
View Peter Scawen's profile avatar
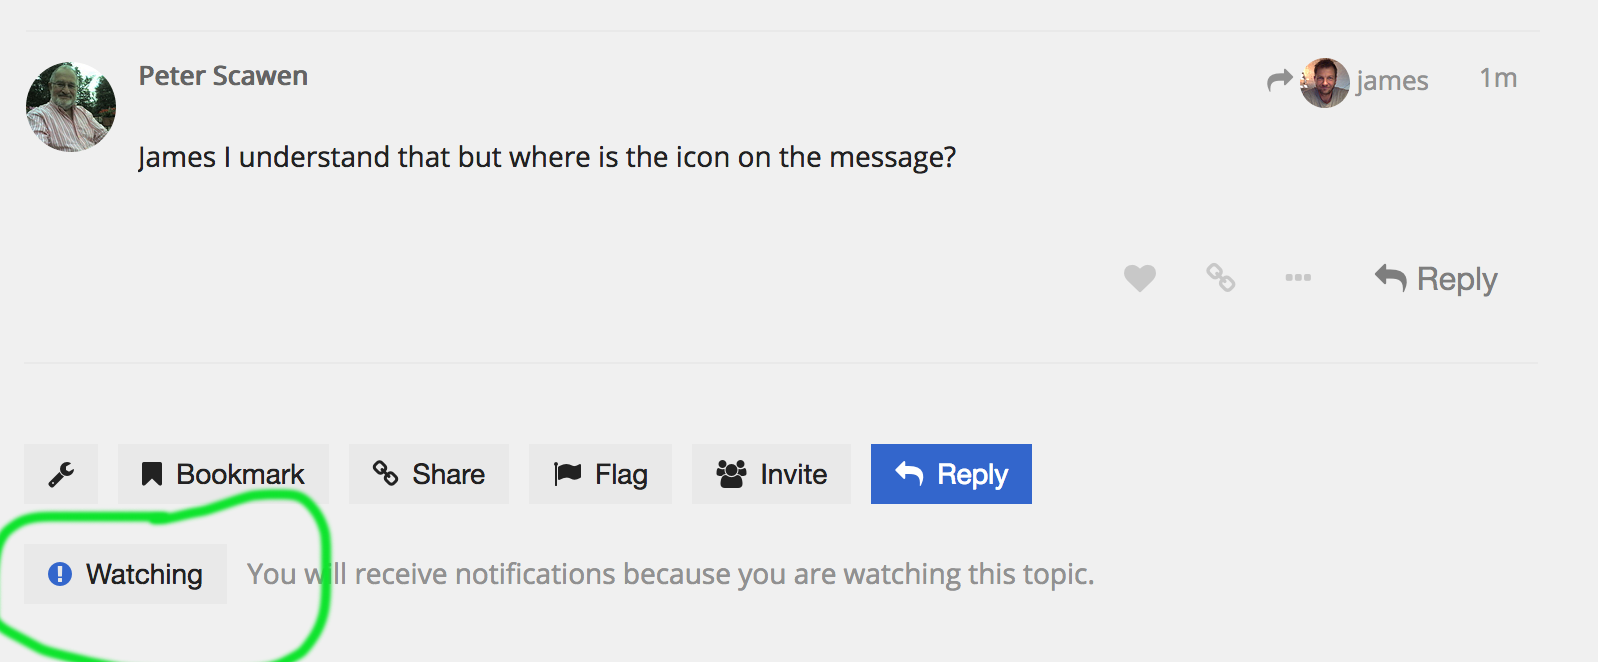71,107
